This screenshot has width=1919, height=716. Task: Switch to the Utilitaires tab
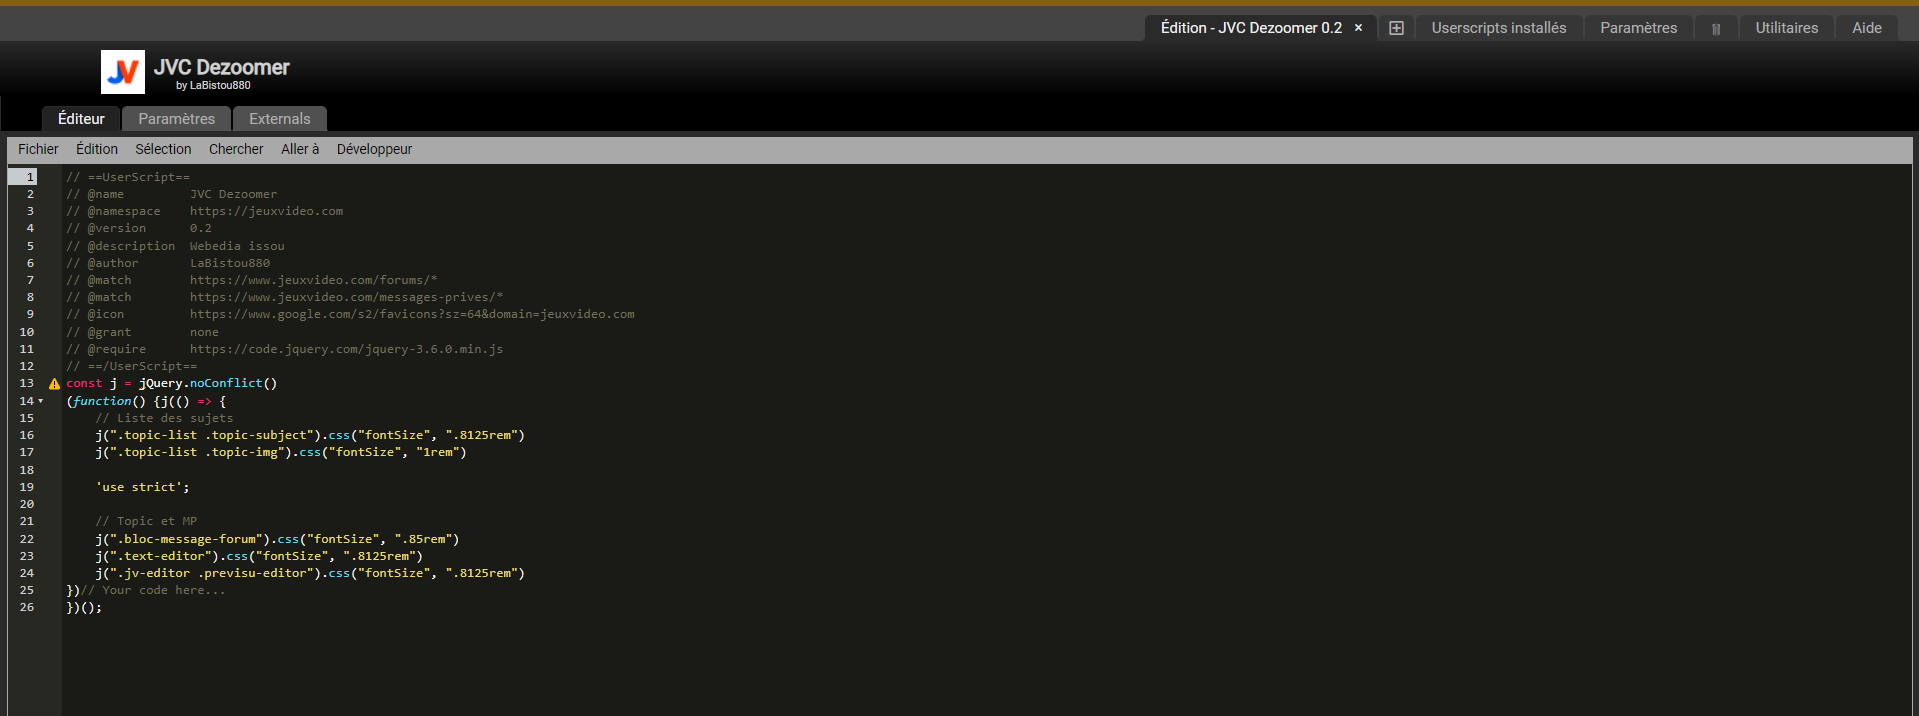coord(1787,28)
